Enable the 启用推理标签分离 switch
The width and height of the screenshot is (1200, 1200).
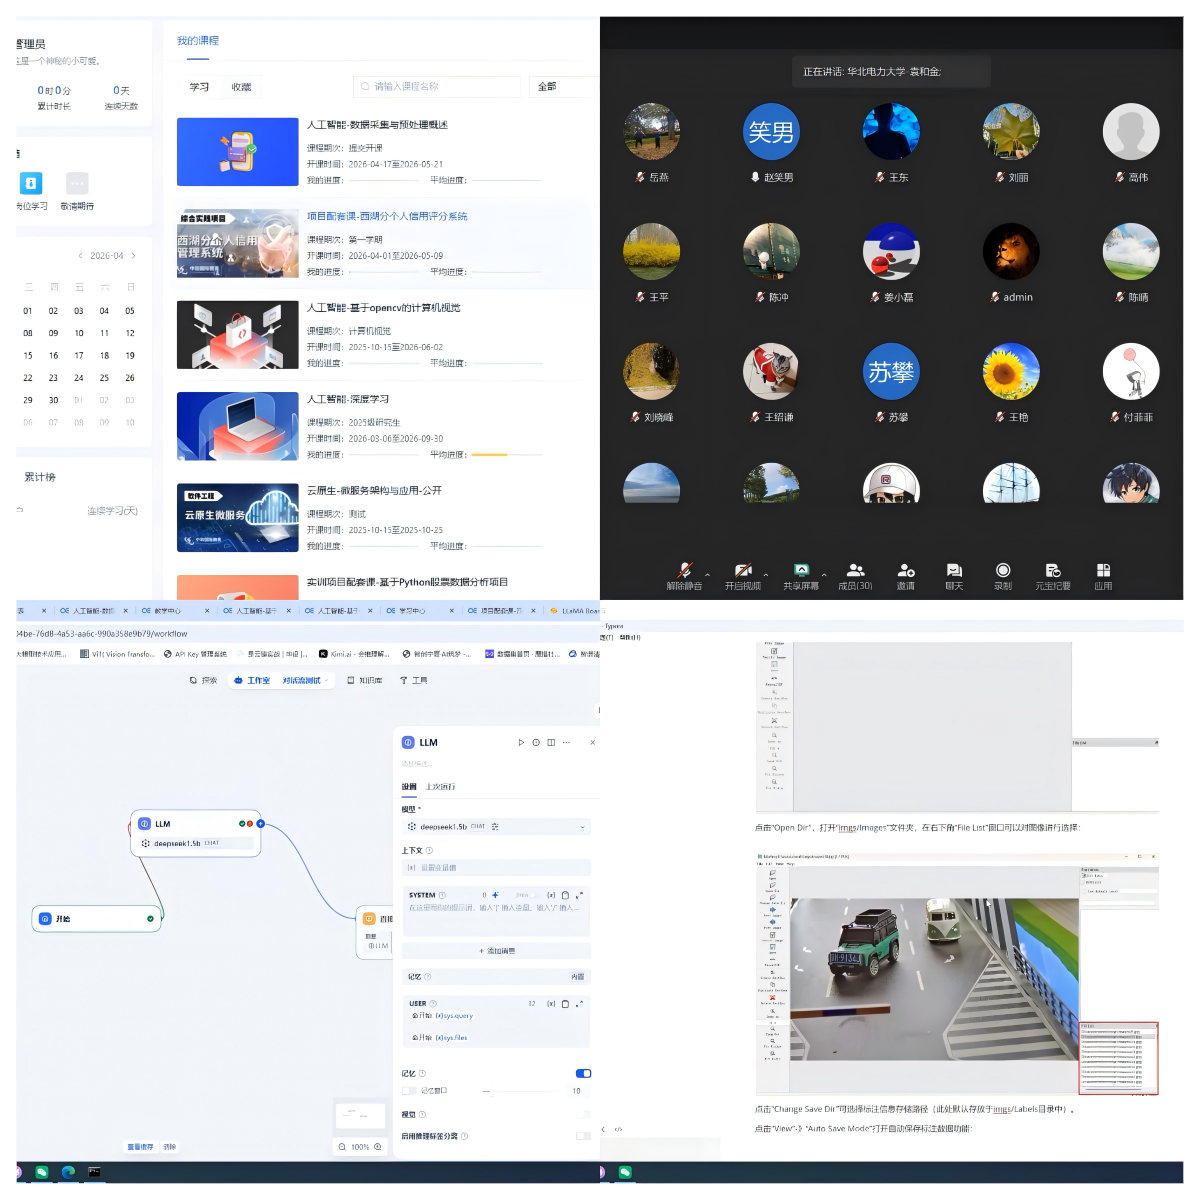pos(583,1136)
